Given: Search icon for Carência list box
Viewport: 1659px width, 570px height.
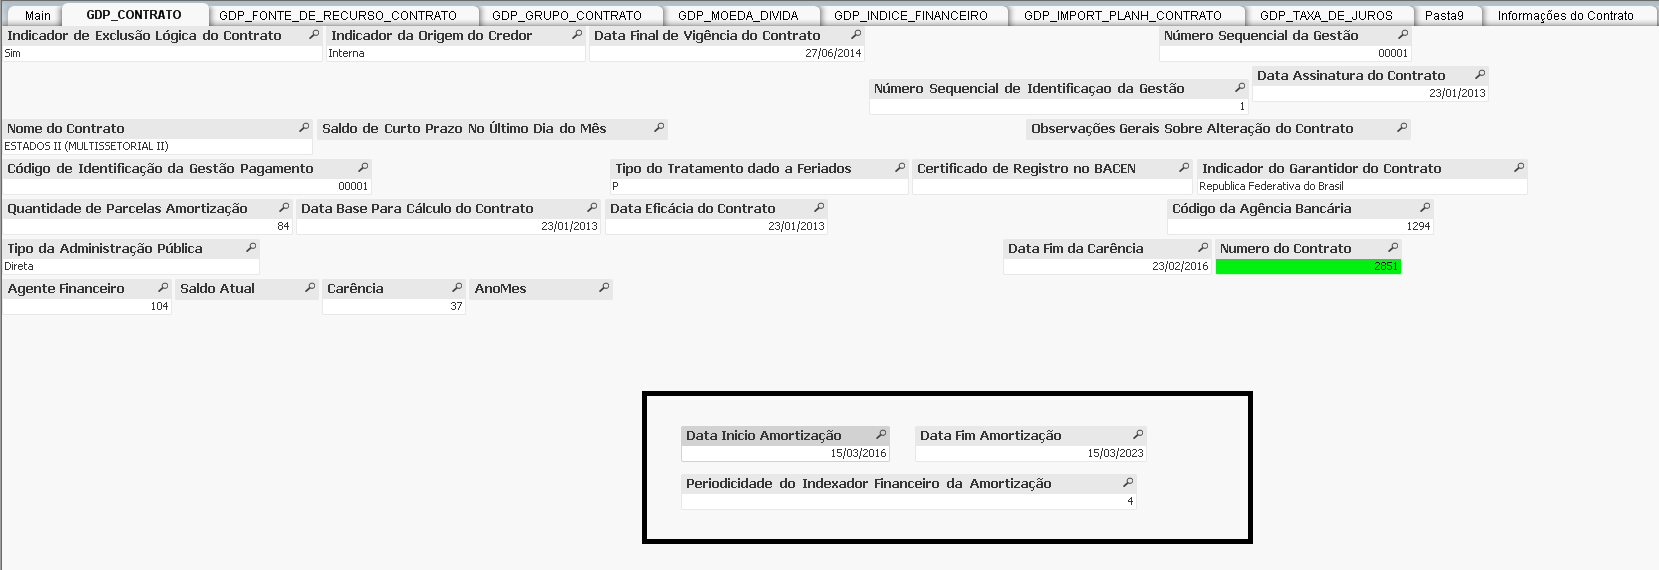Looking at the screenshot, I should 457,288.
